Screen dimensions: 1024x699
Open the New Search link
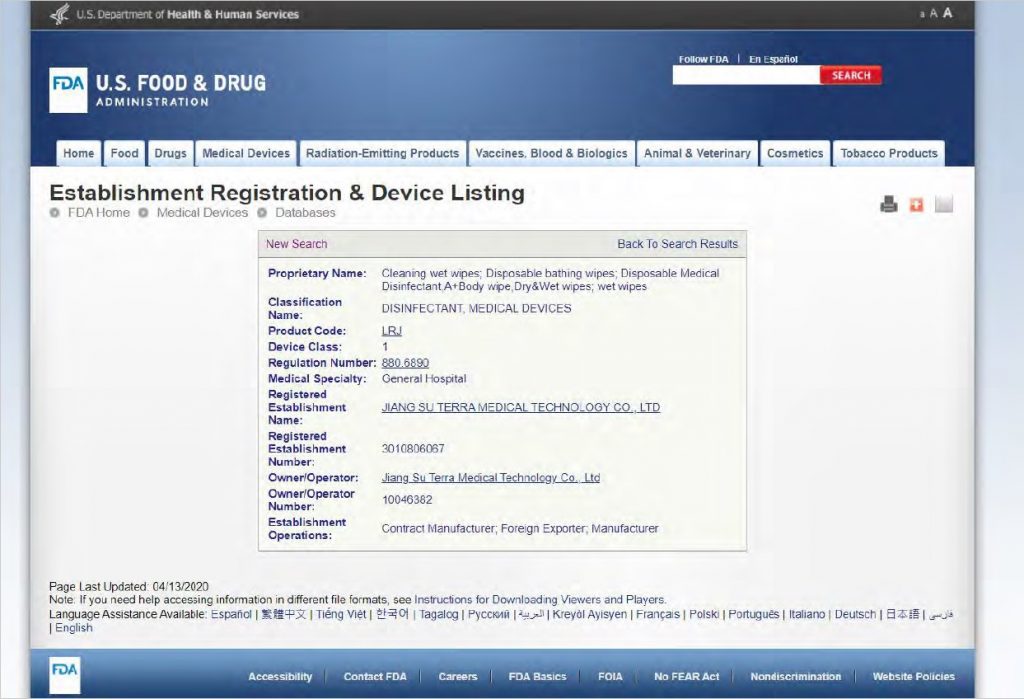tap(296, 244)
